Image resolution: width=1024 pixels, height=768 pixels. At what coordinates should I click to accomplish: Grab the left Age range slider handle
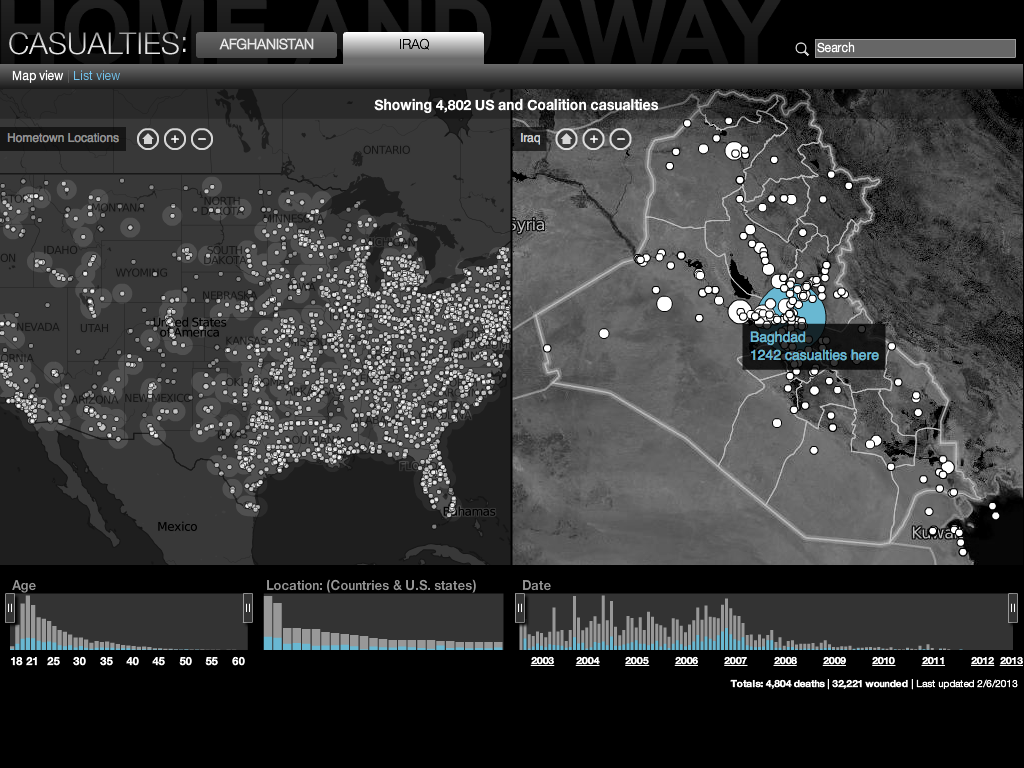(x=11, y=607)
